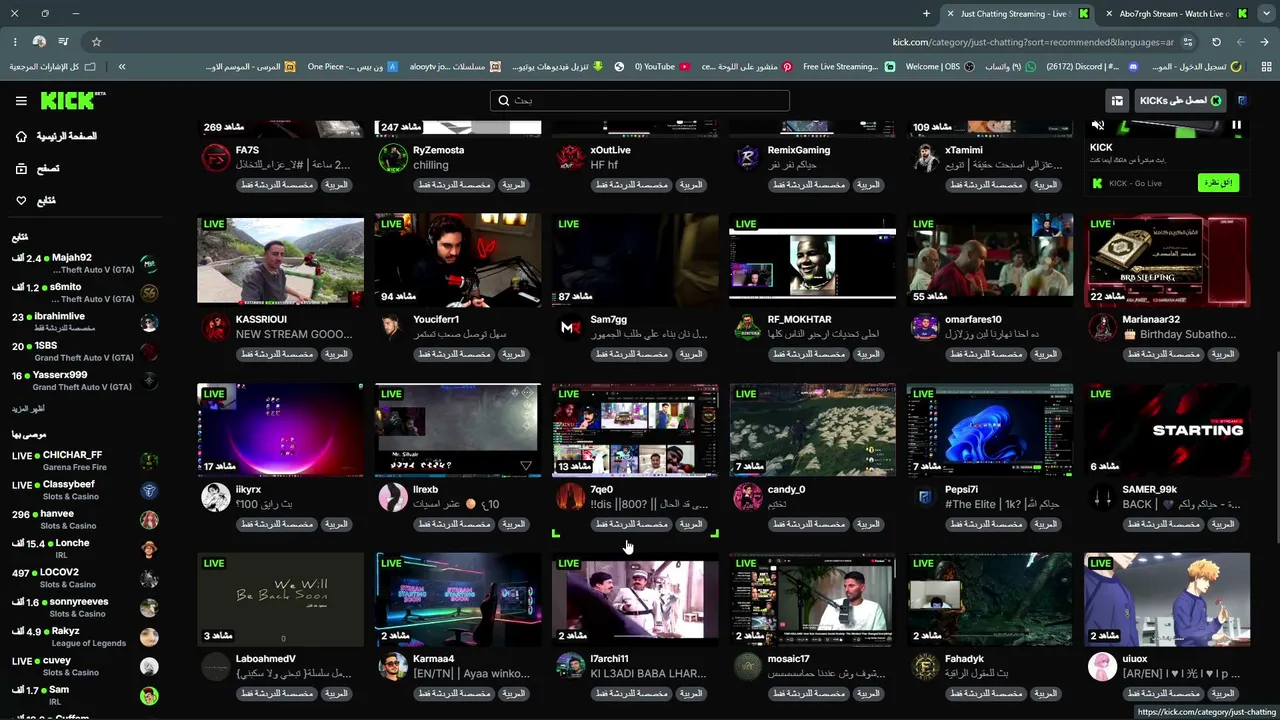Open the apps grid in bookmarks bar
1280x720 pixels.
pos(1265,67)
